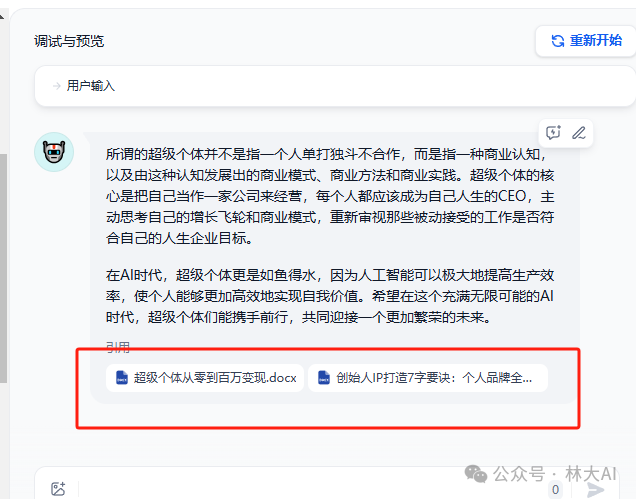Click the 引用 citations label
The height and width of the screenshot is (499, 636).
coord(118,347)
